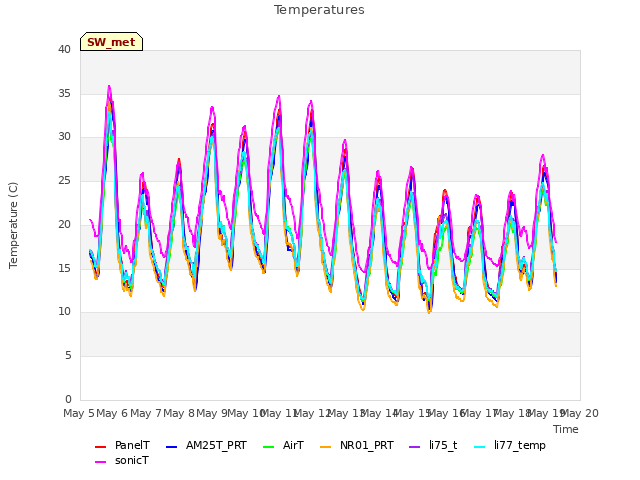Toggle the AirT legend label
Image resolution: width=640 pixels, height=480 pixels.
293,445
